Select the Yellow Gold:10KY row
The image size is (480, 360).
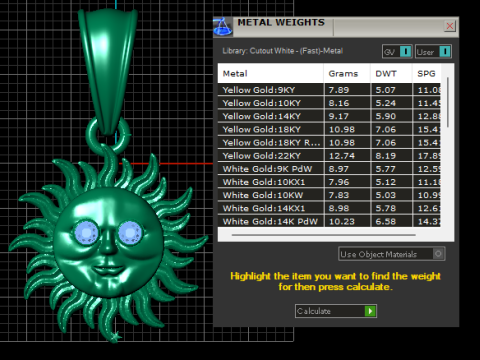(329, 103)
